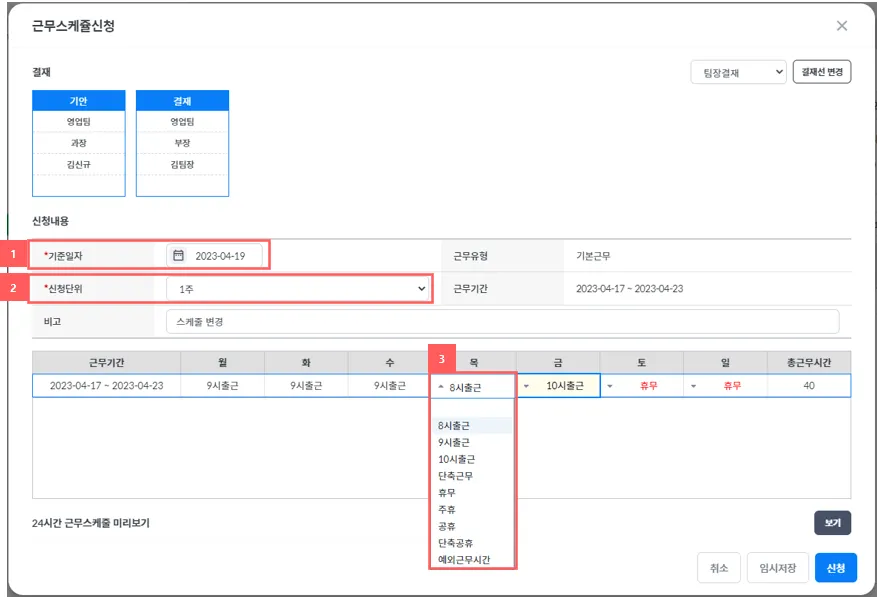This screenshot has height=597, width=877.
Task: Click the Monday 9시출근 cell
Action: (223, 386)
